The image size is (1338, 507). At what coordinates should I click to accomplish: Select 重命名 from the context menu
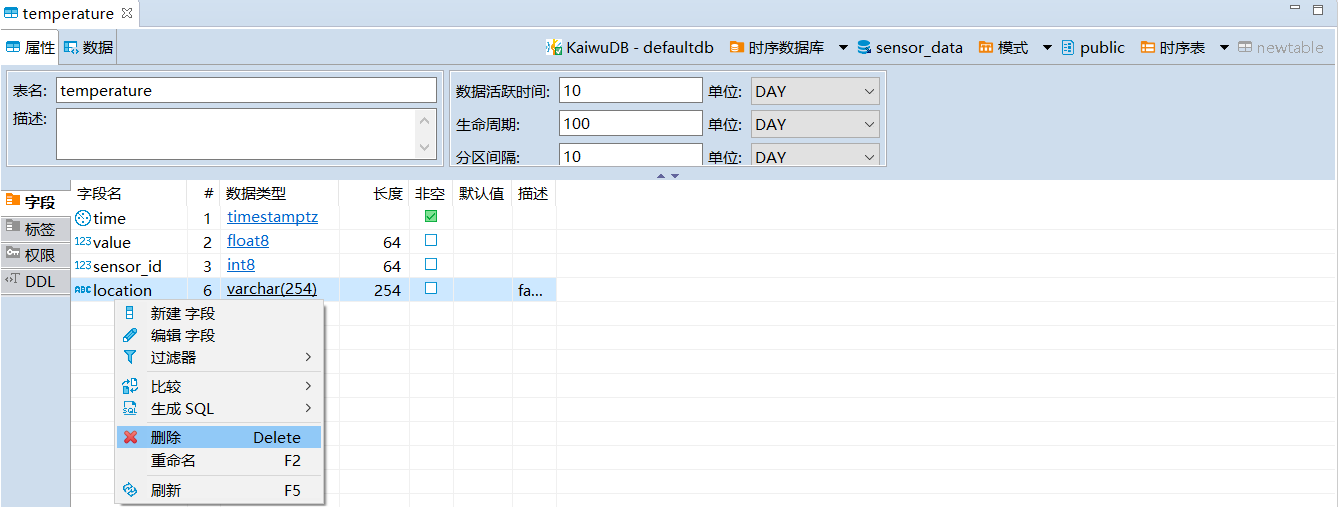coord(173,461)
